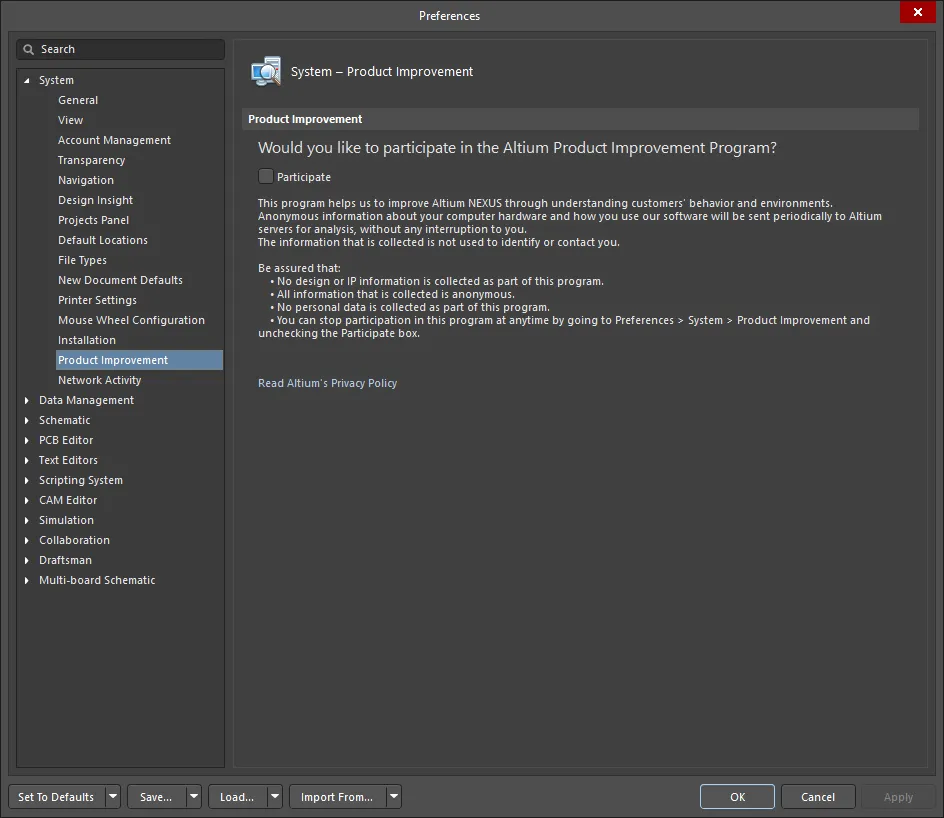Select View in the System tree

[70, 120]
